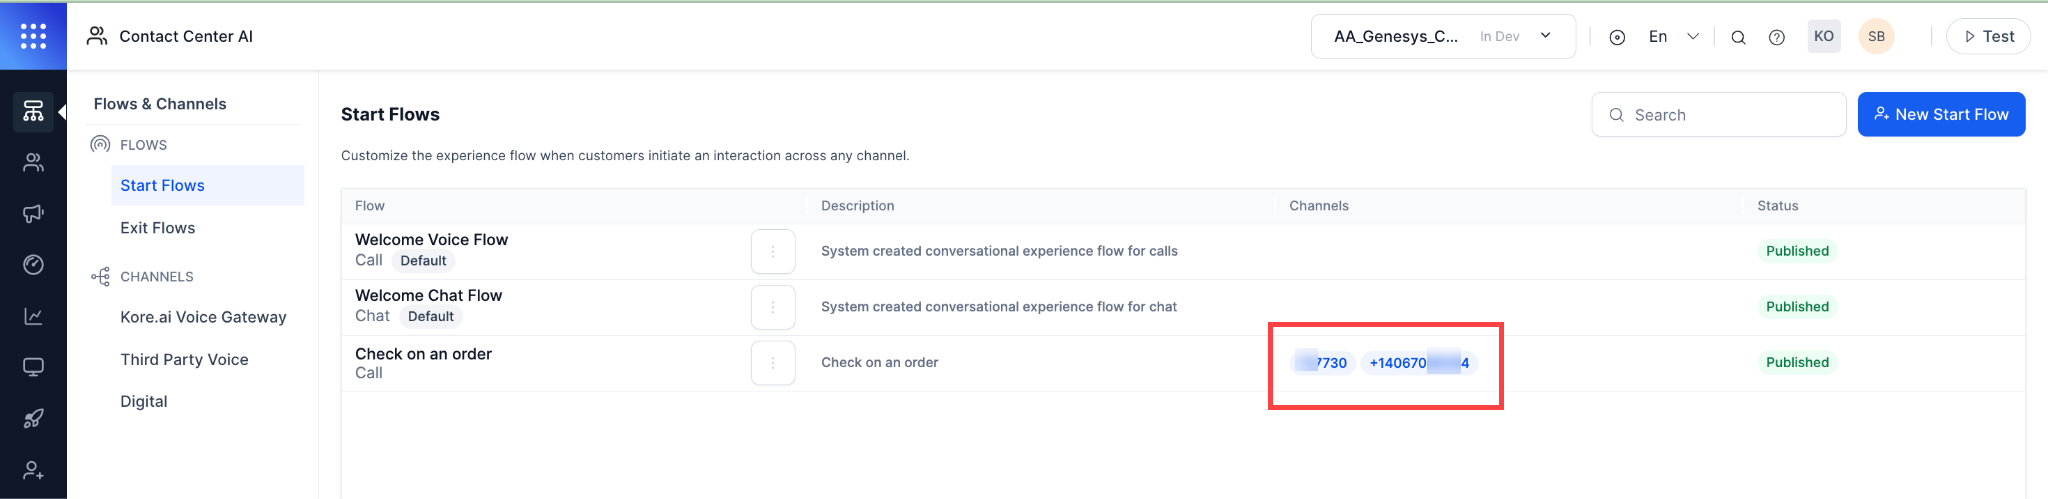Open Kore.ai Voice Gateway channel

[203, 317]
